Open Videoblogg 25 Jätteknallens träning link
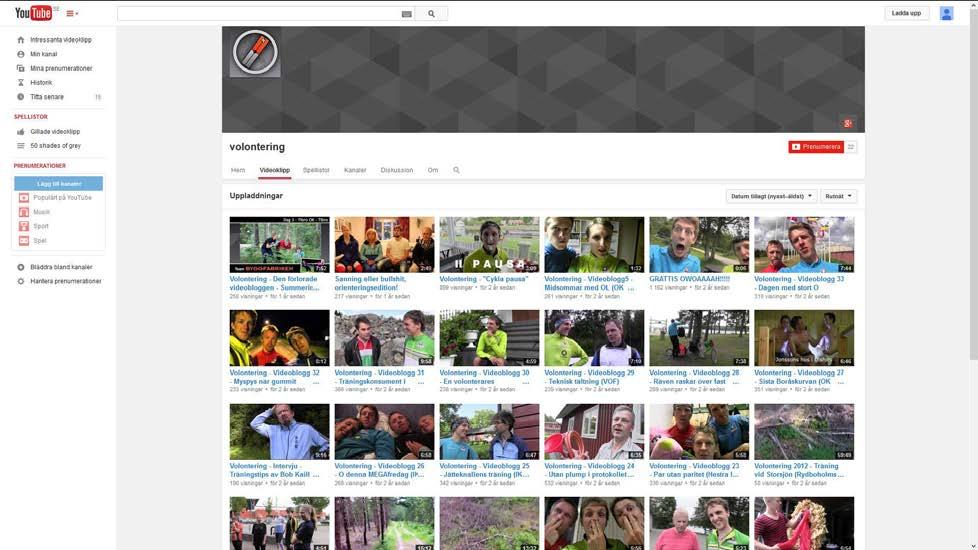The height and width of the screenshot is (550, 978). [485, 470]
